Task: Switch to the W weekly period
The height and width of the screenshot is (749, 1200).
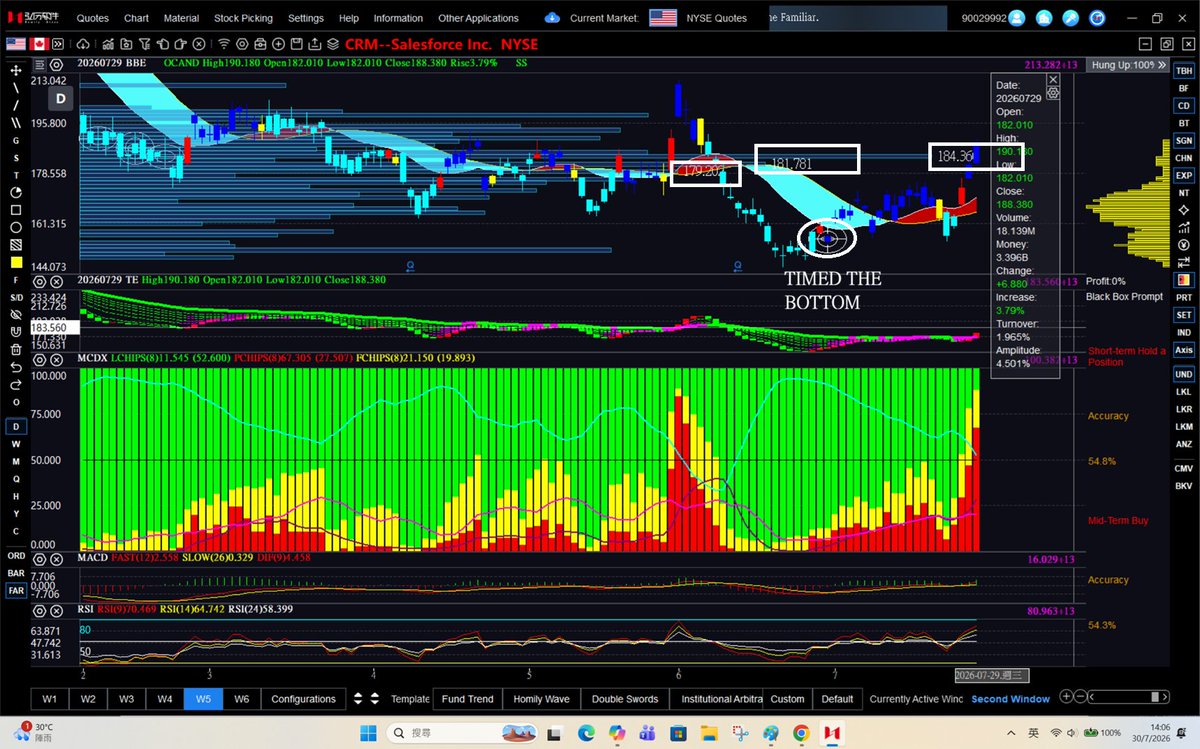Action: 16,444
